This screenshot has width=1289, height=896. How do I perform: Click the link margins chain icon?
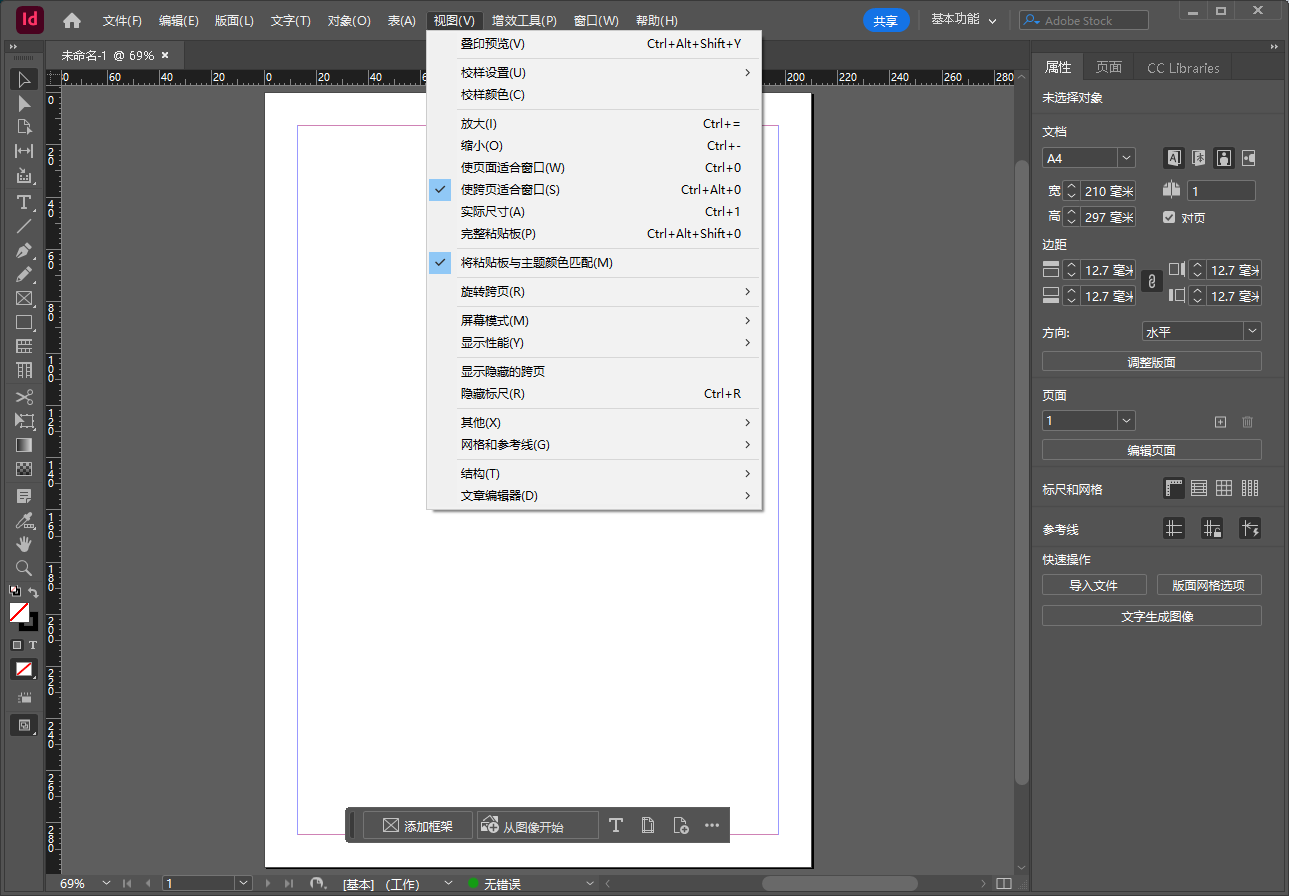click(1151, 282)
